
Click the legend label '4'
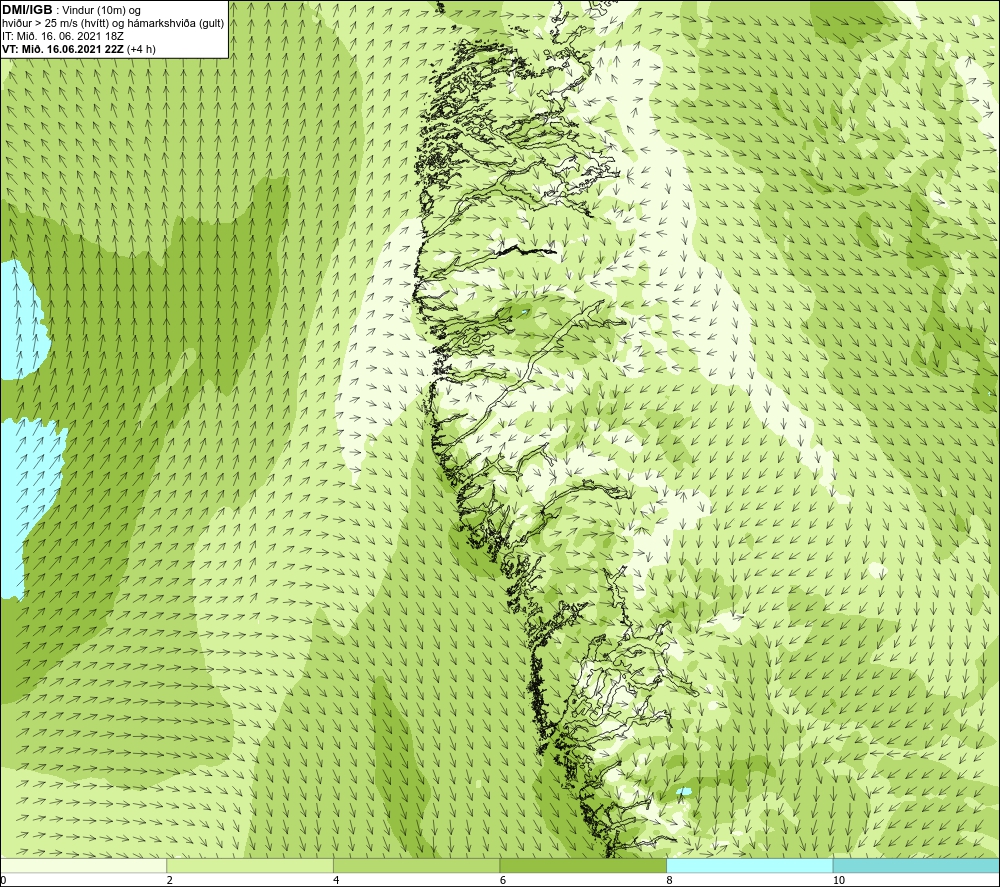337,880
